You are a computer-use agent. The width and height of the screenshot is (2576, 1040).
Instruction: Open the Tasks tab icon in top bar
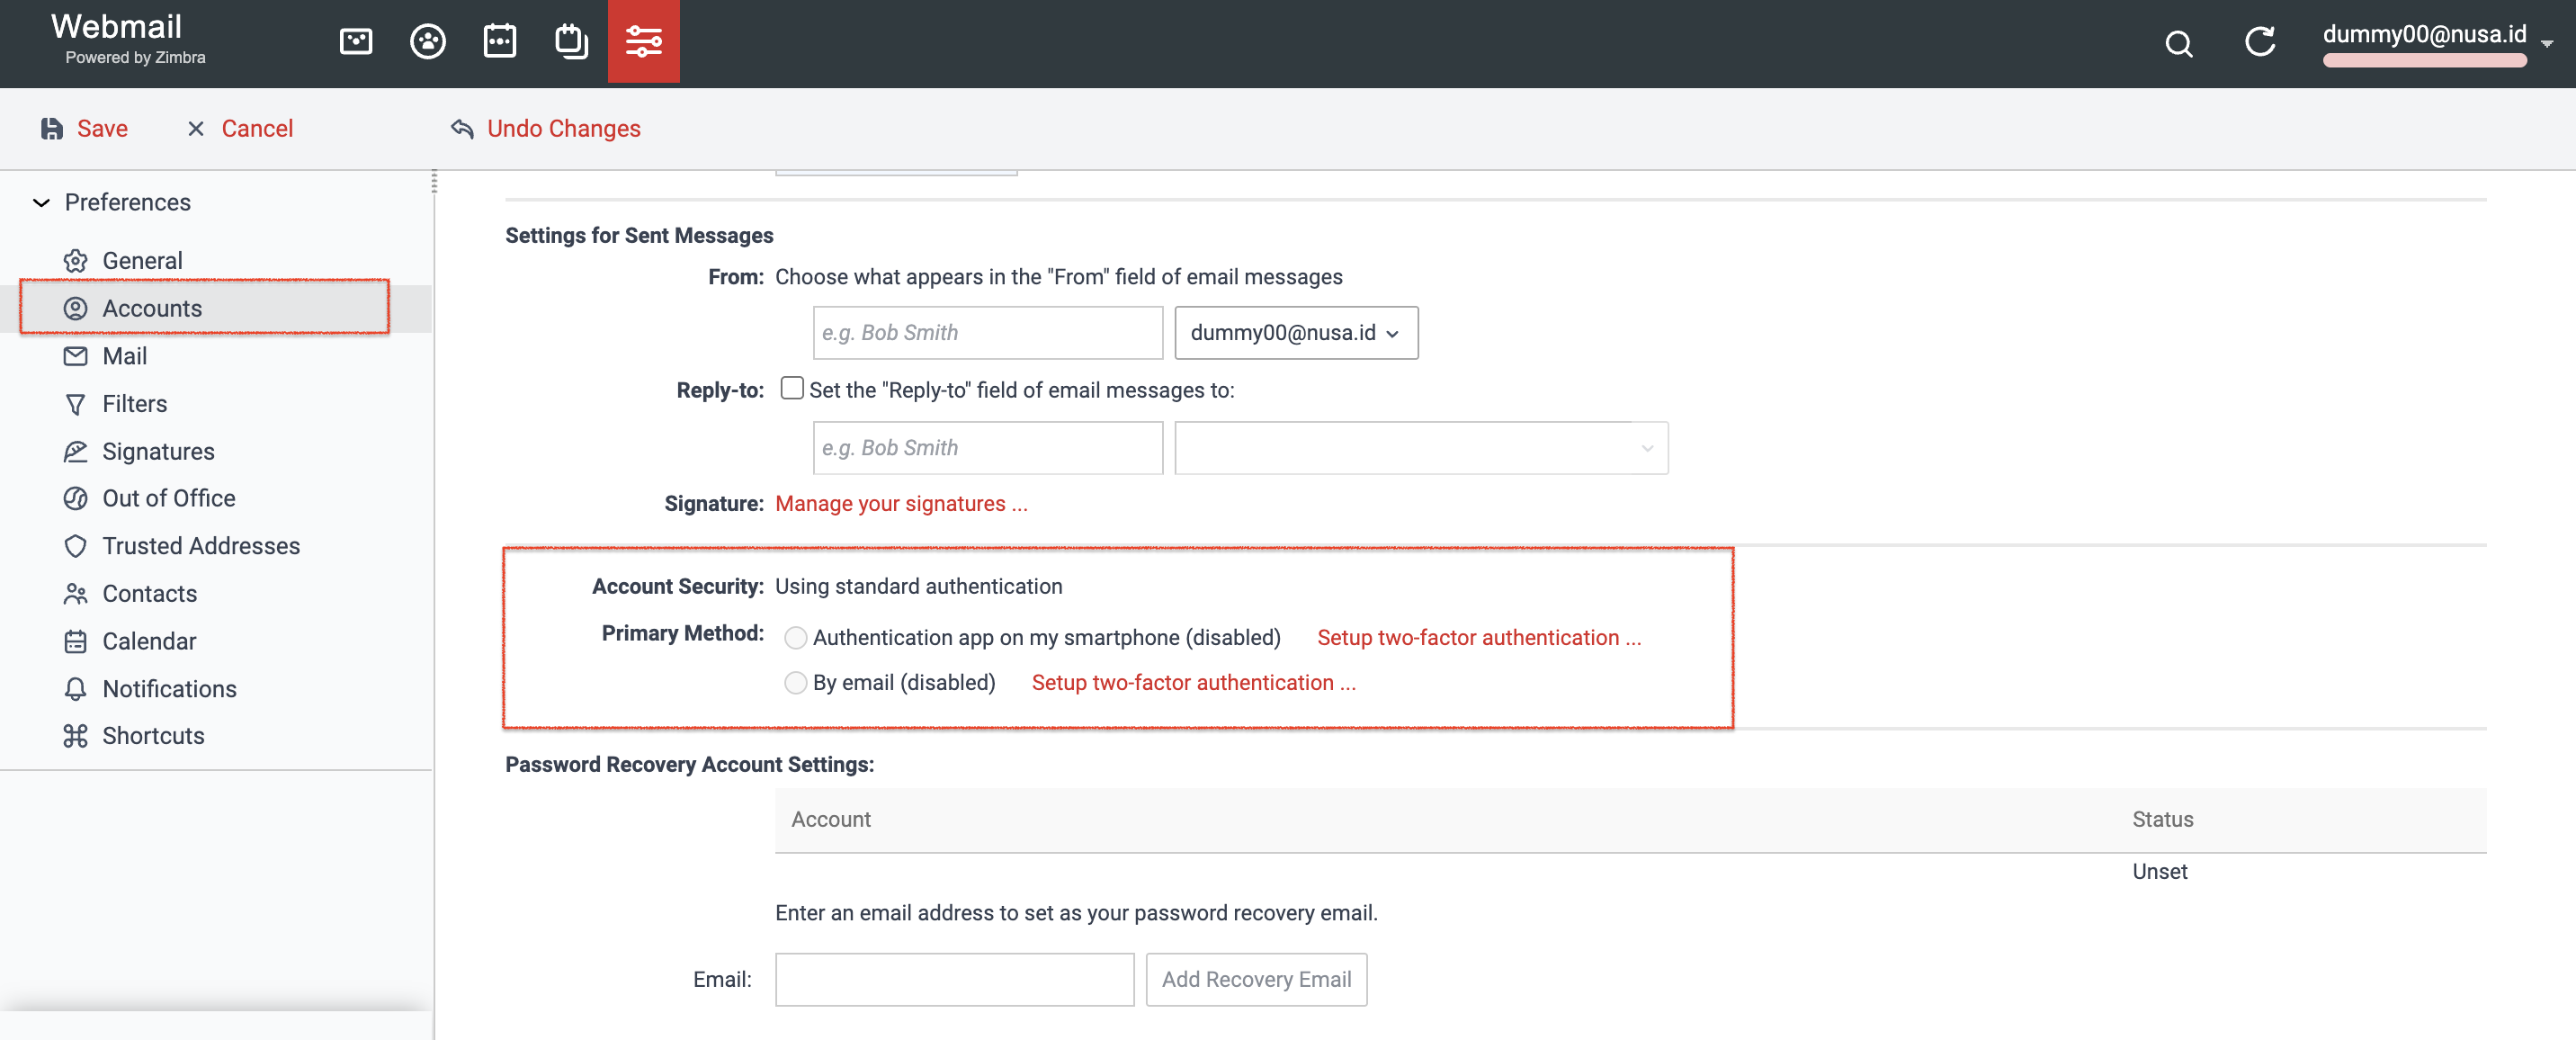(571, 41)
